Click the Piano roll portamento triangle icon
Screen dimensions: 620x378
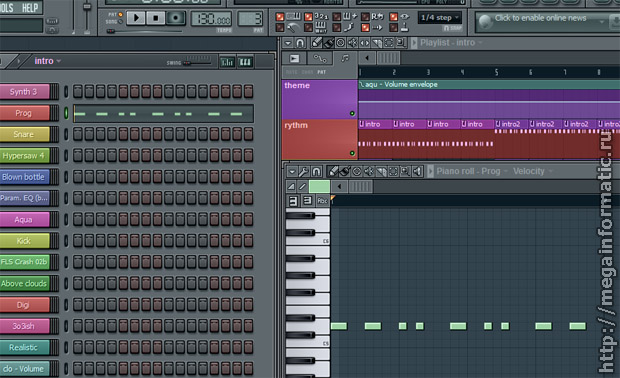click(291, 186)
